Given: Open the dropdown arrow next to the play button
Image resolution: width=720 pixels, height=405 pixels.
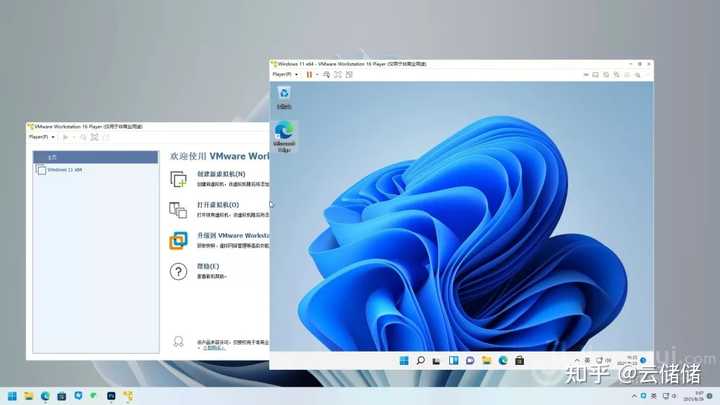Looking at the screenshot, I should click(73, 137).
